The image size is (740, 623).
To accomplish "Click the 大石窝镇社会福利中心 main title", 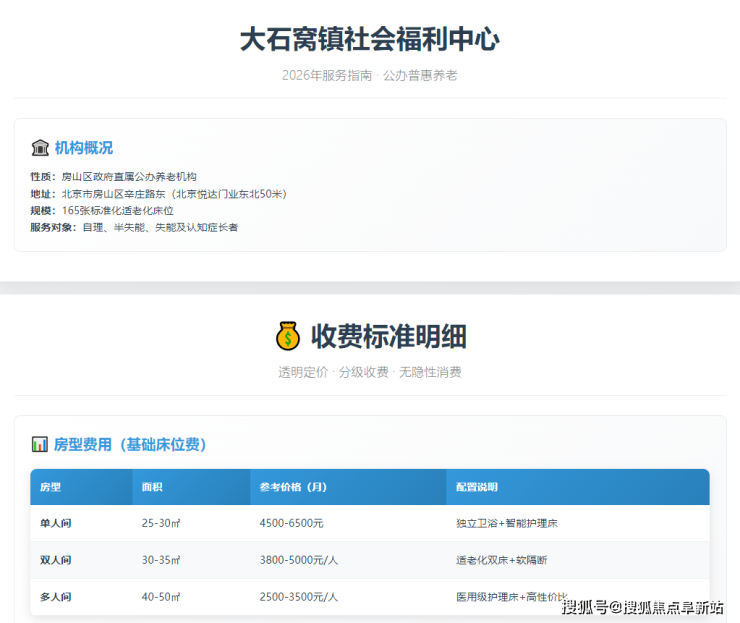I will (369, 39).
